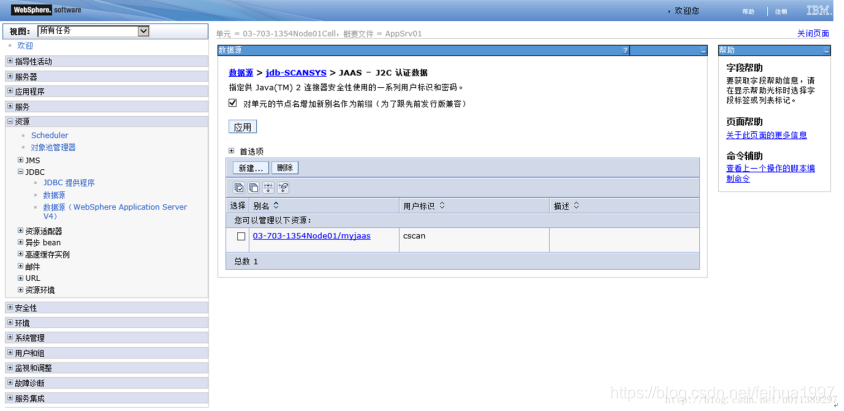844x411 pixels.
Task: Expand URL tree node
Action: [21, 278]
